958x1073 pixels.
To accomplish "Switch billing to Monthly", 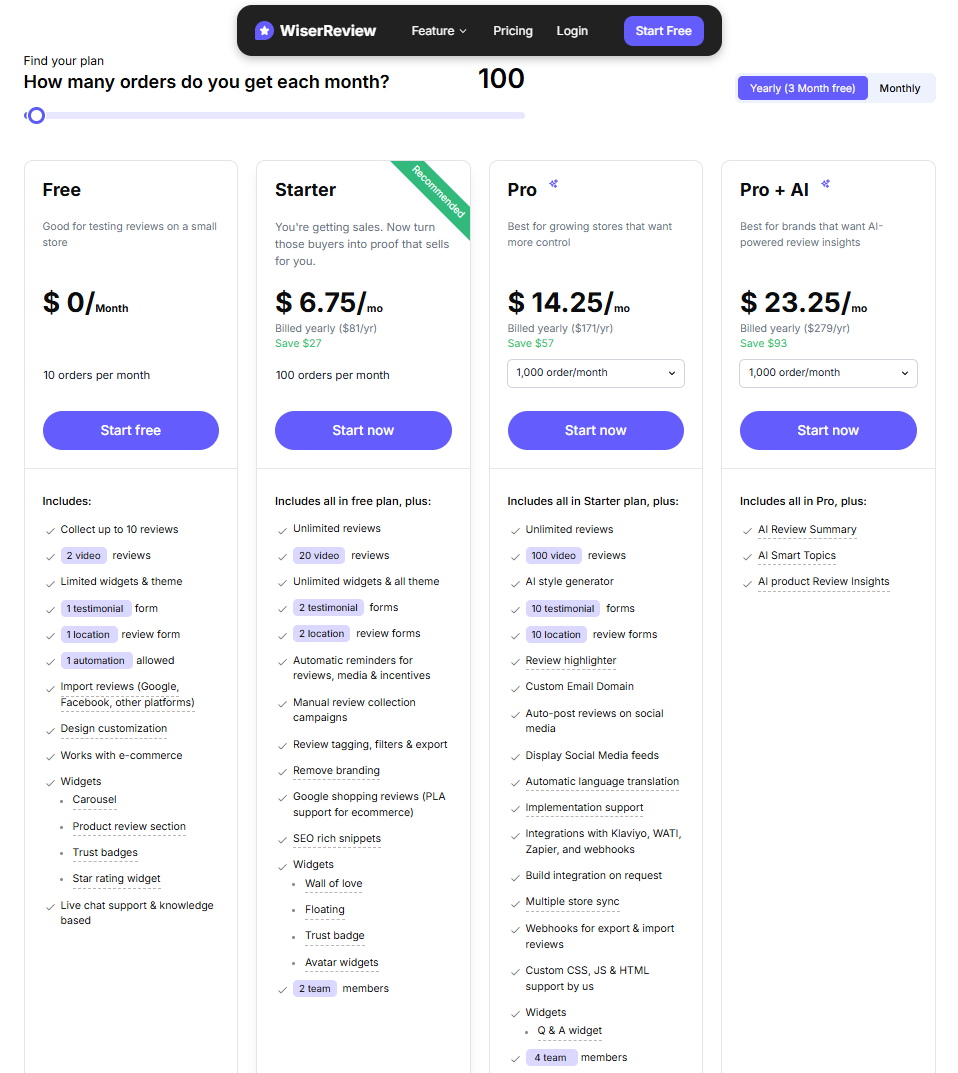I will click(899, 88).
